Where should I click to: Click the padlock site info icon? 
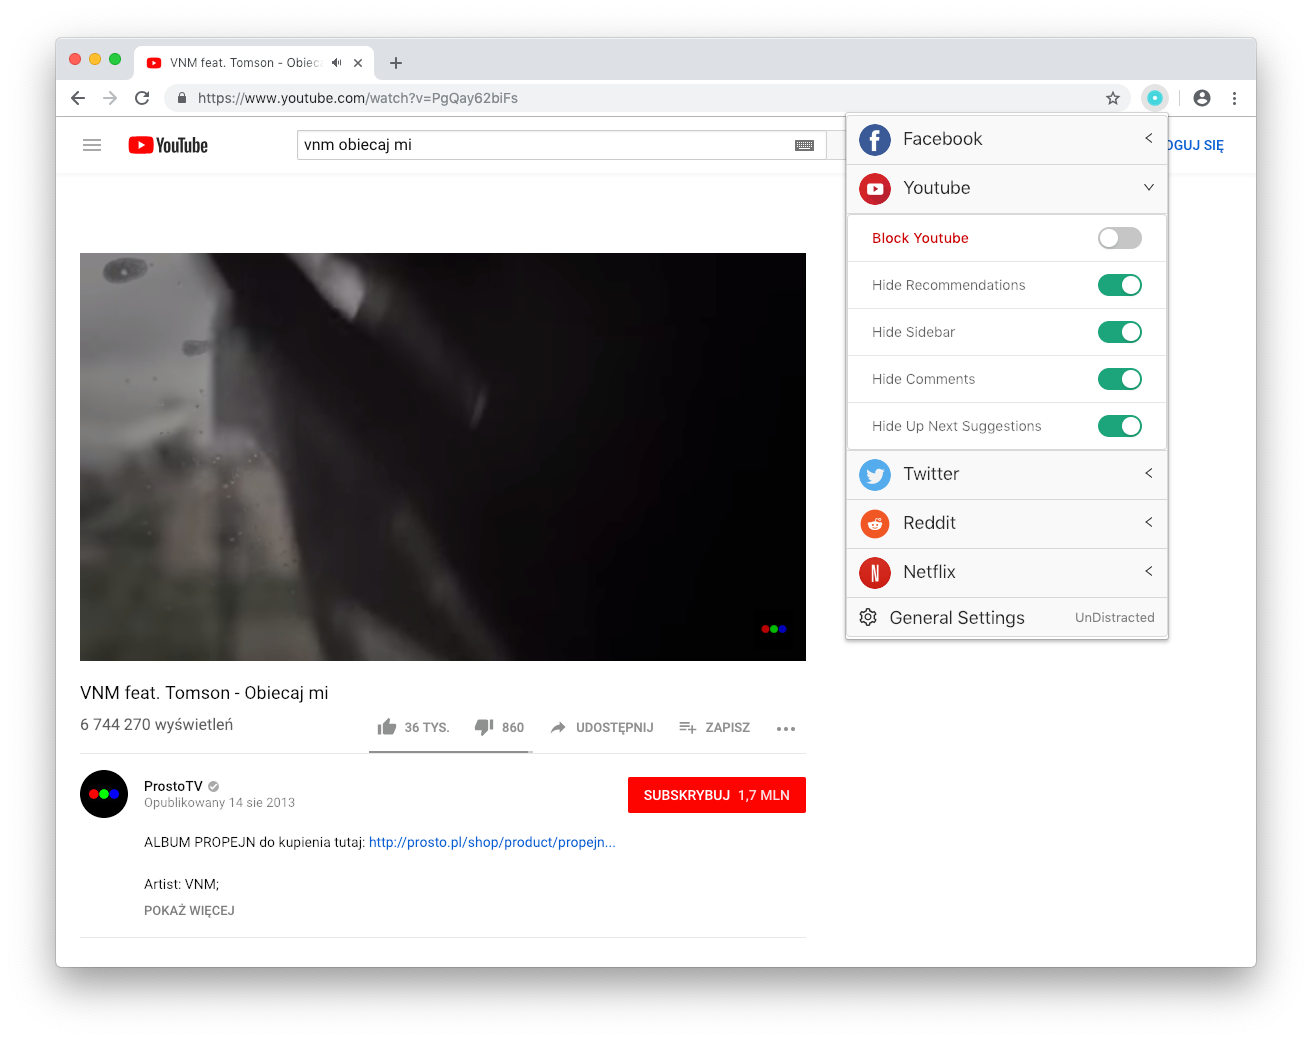182,98
